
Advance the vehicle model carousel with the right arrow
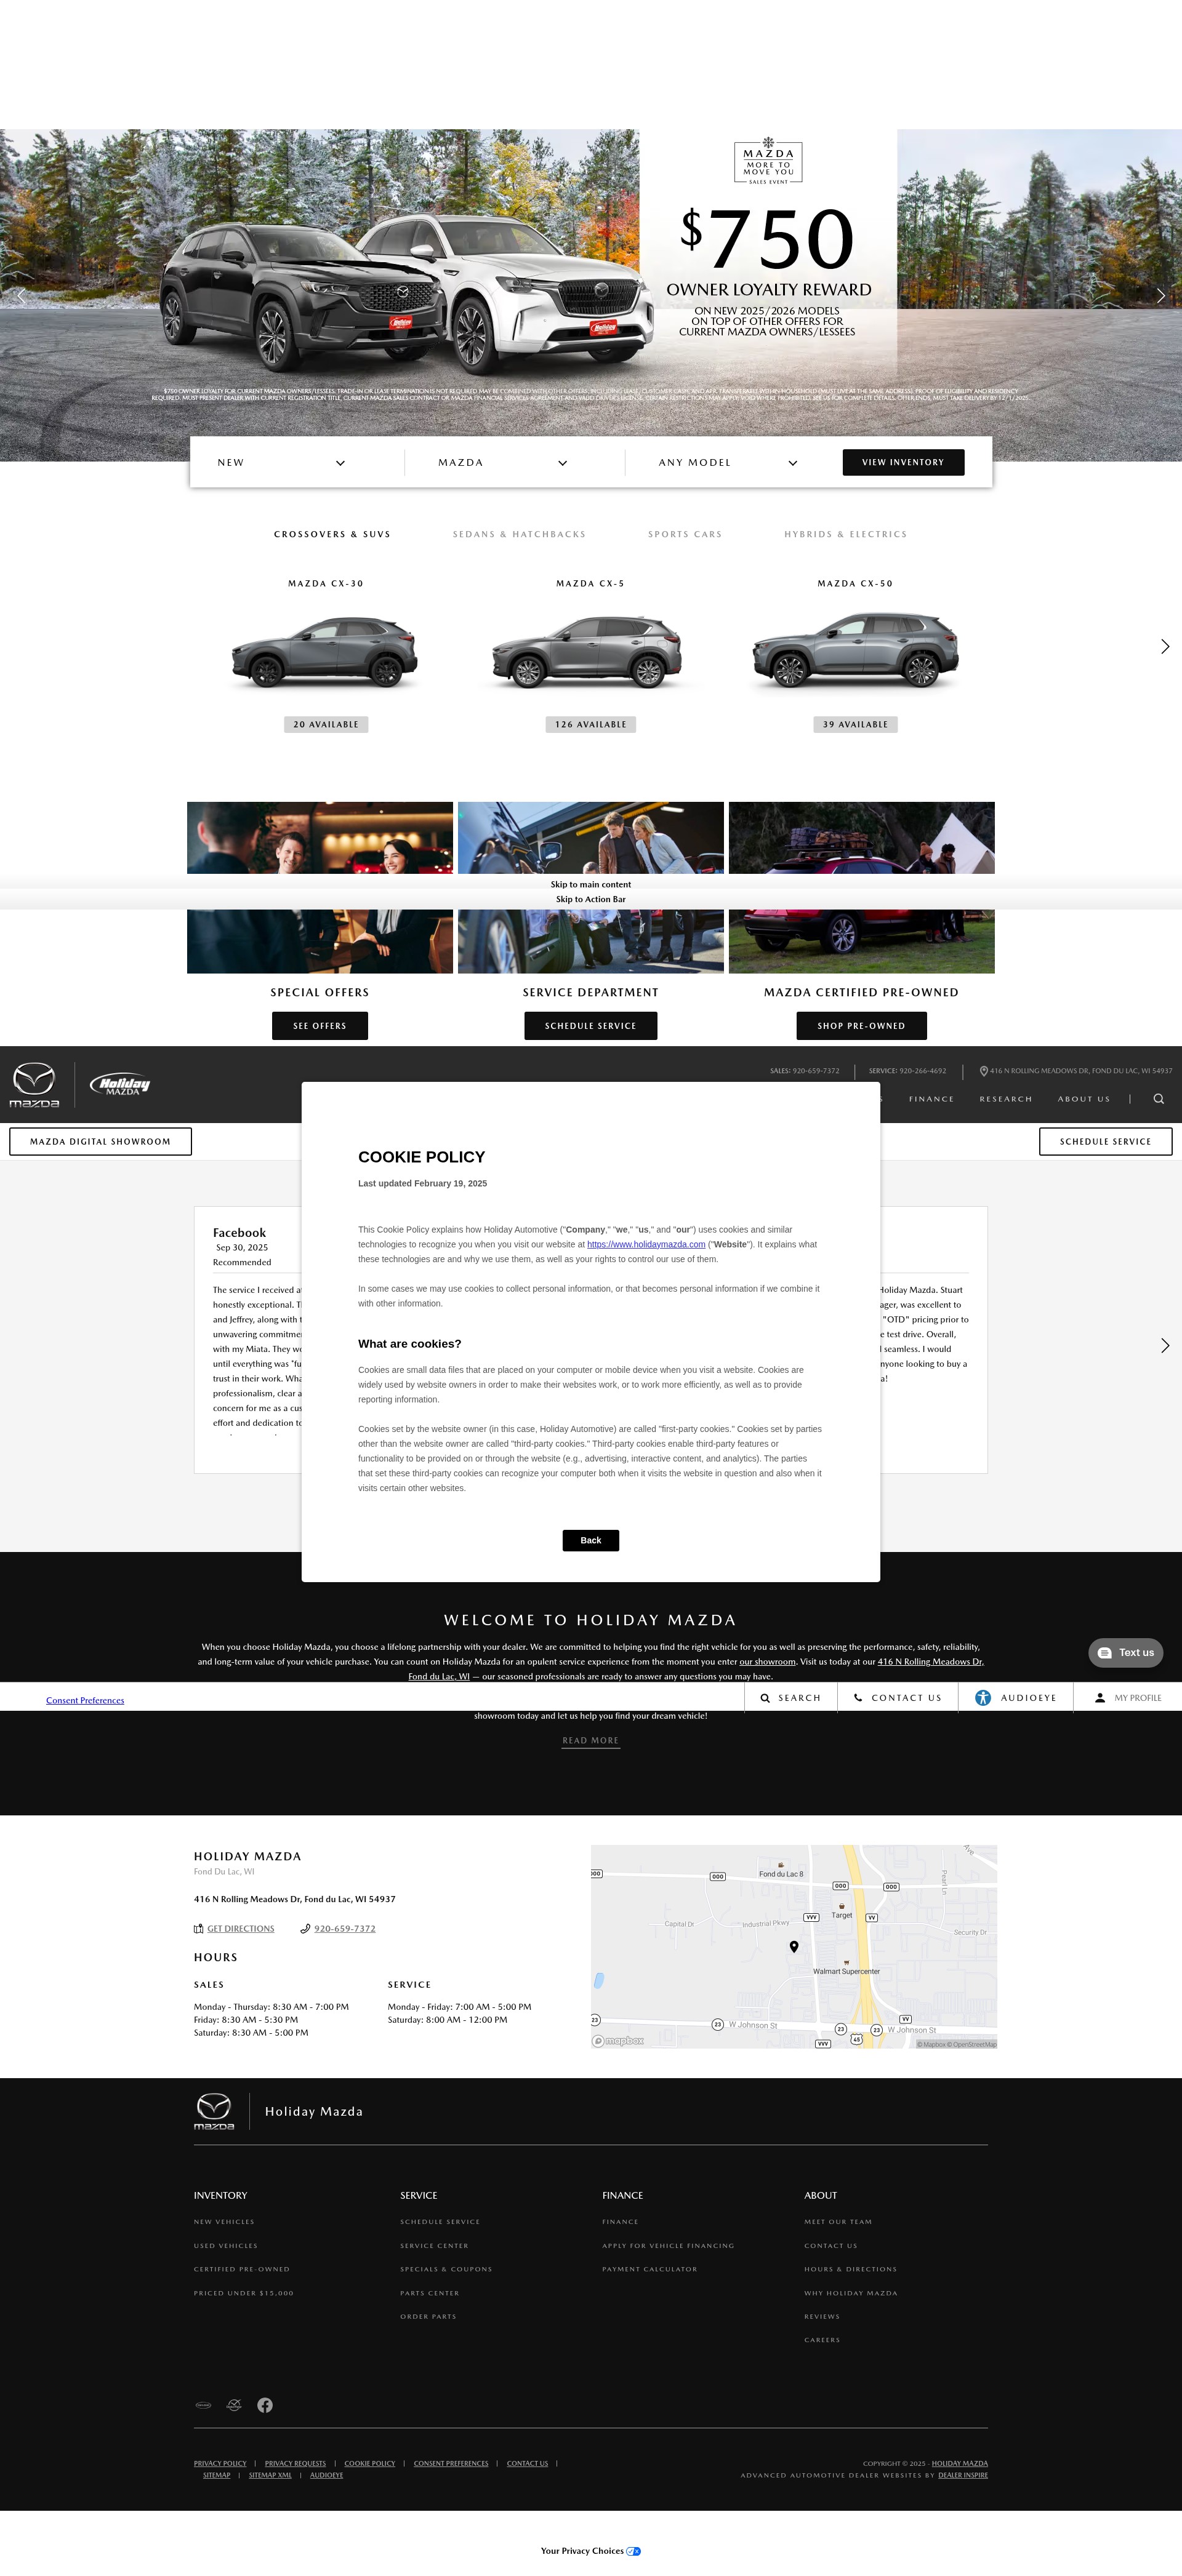1165,646
